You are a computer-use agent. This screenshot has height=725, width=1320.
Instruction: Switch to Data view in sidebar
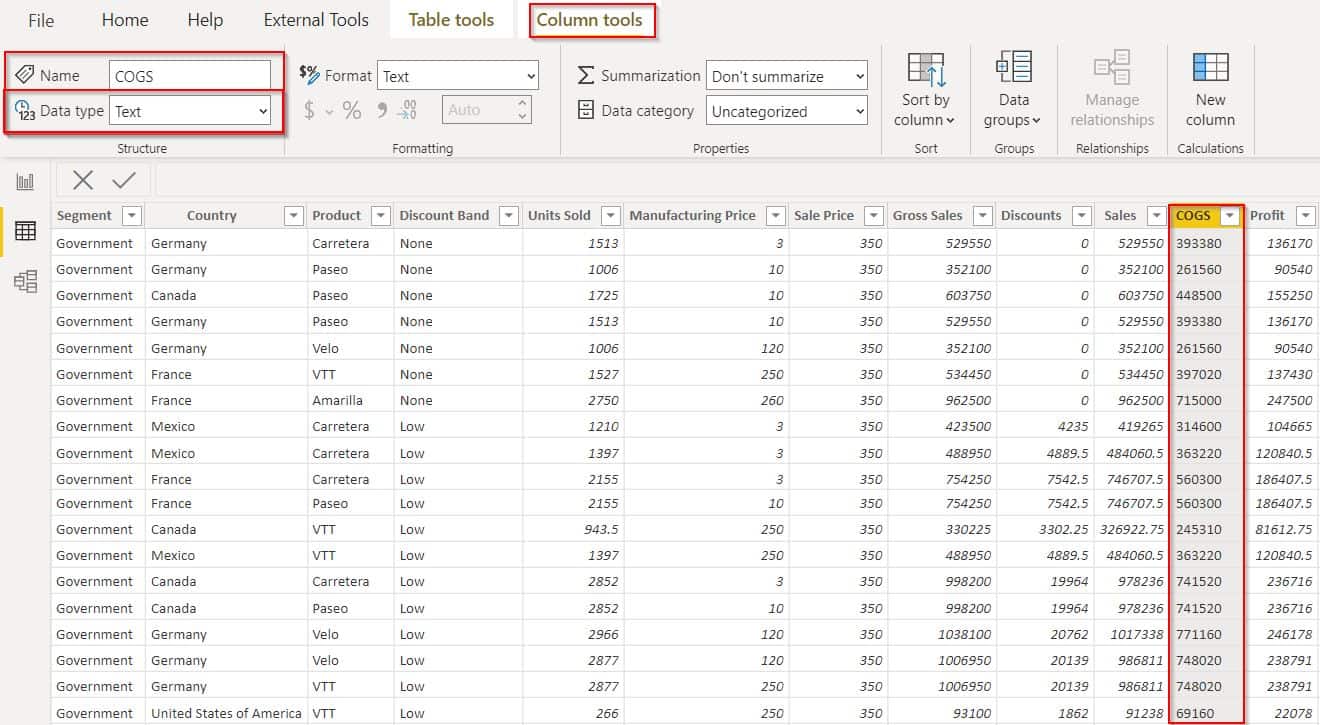point(25,232)
